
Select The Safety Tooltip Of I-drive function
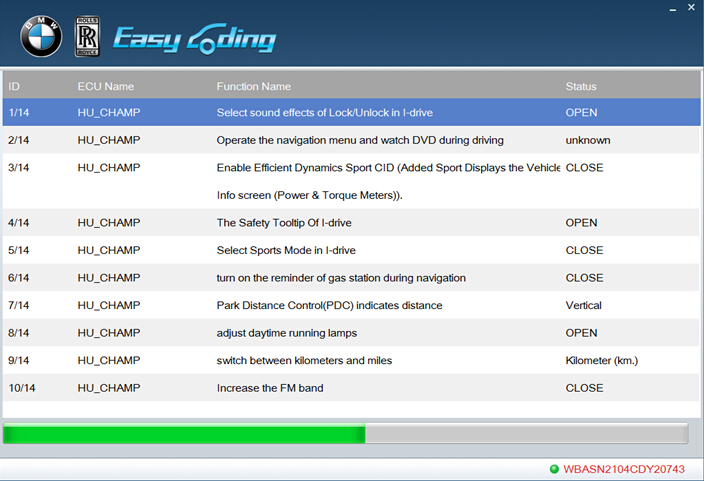(x=351, y=223)
